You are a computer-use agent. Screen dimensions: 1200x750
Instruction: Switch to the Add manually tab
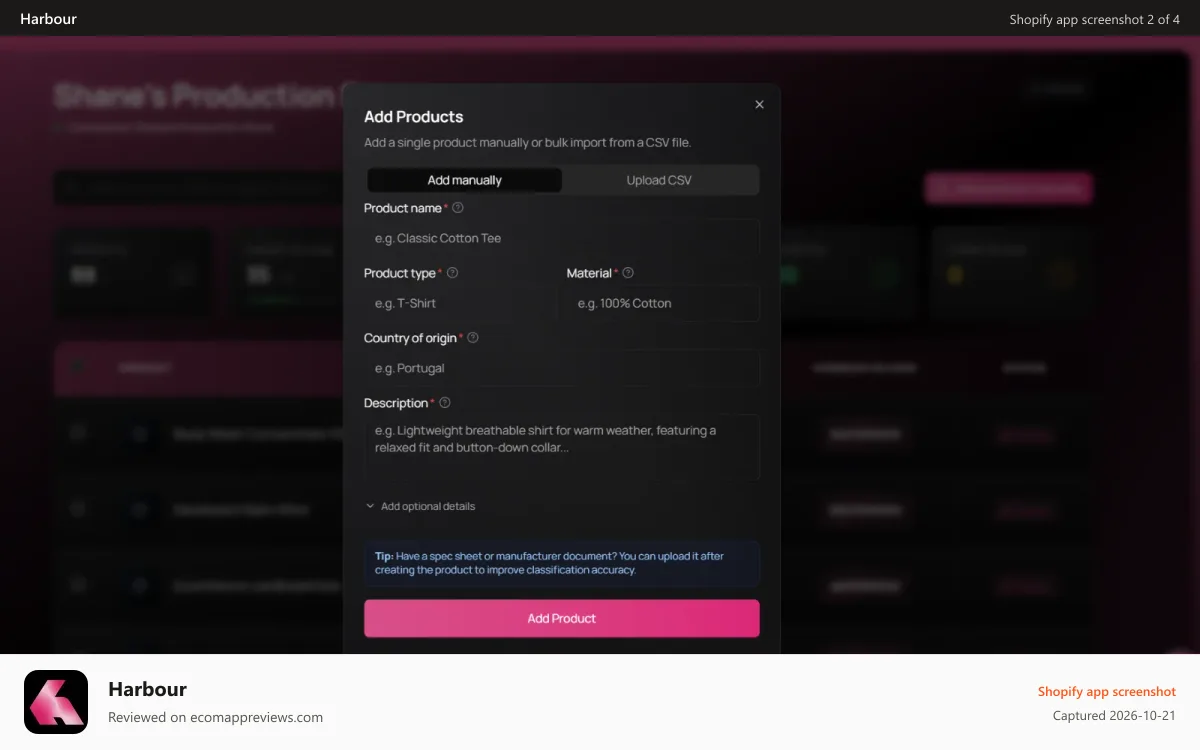click(x=464, y=180)
